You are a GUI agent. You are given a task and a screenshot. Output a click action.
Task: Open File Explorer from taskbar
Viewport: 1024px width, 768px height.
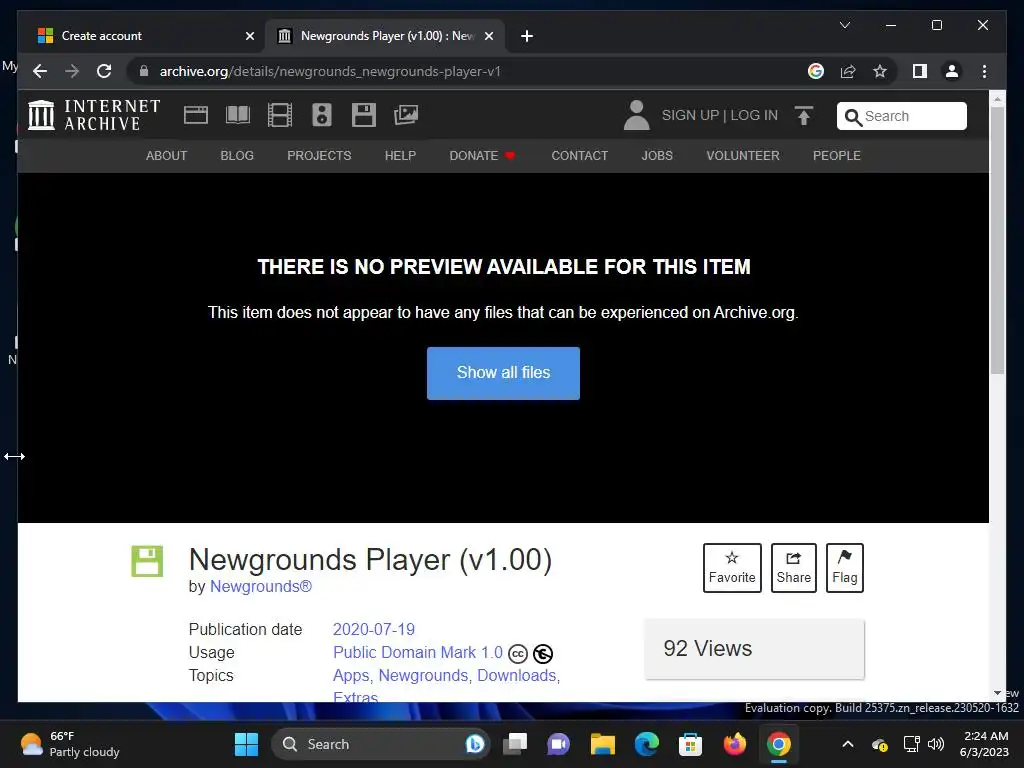pos(602,744)
